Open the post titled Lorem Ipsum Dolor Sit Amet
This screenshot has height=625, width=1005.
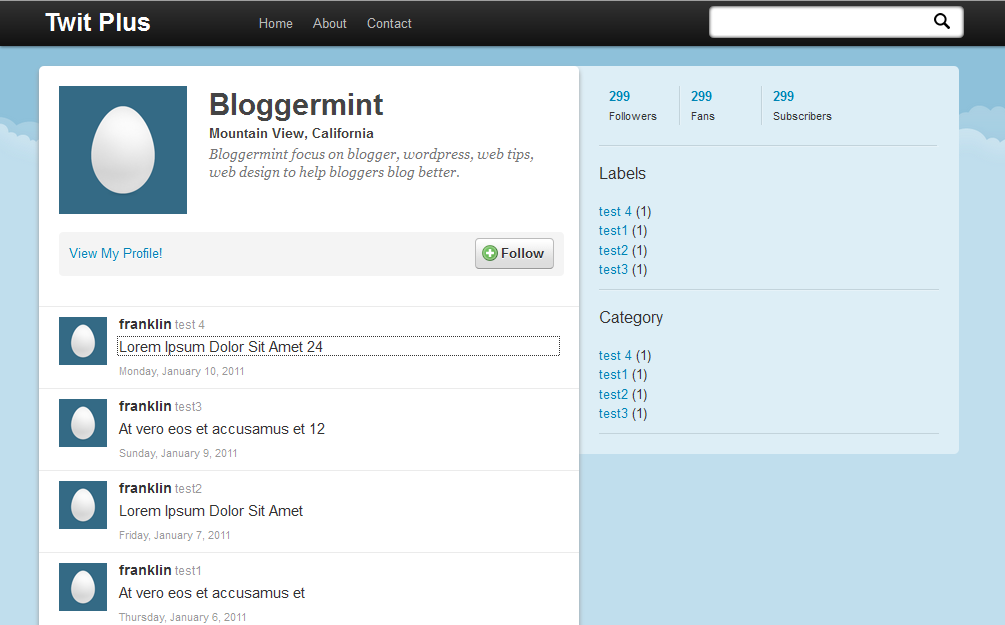tap(211, 511)
